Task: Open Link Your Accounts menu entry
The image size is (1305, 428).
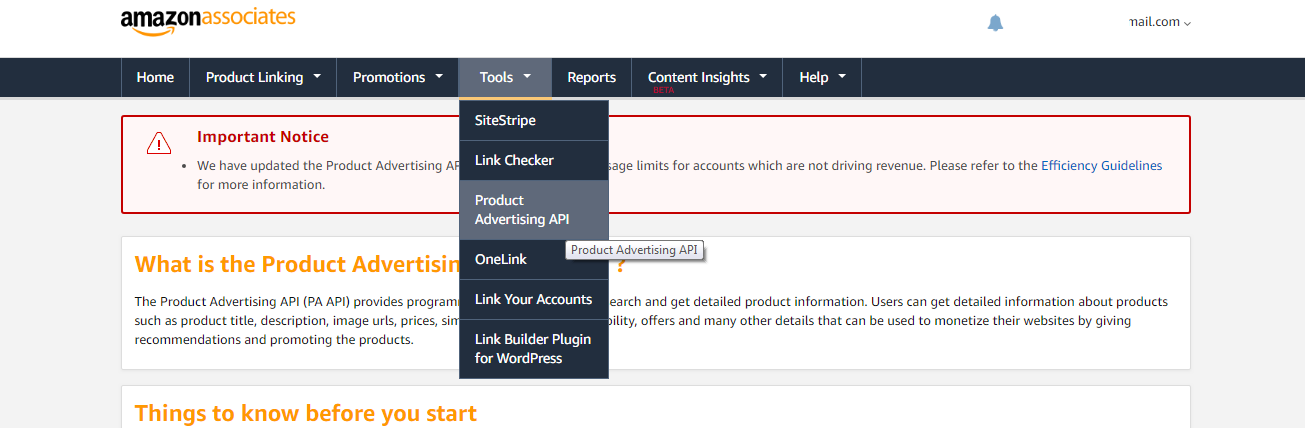Action: click(534, 299)
